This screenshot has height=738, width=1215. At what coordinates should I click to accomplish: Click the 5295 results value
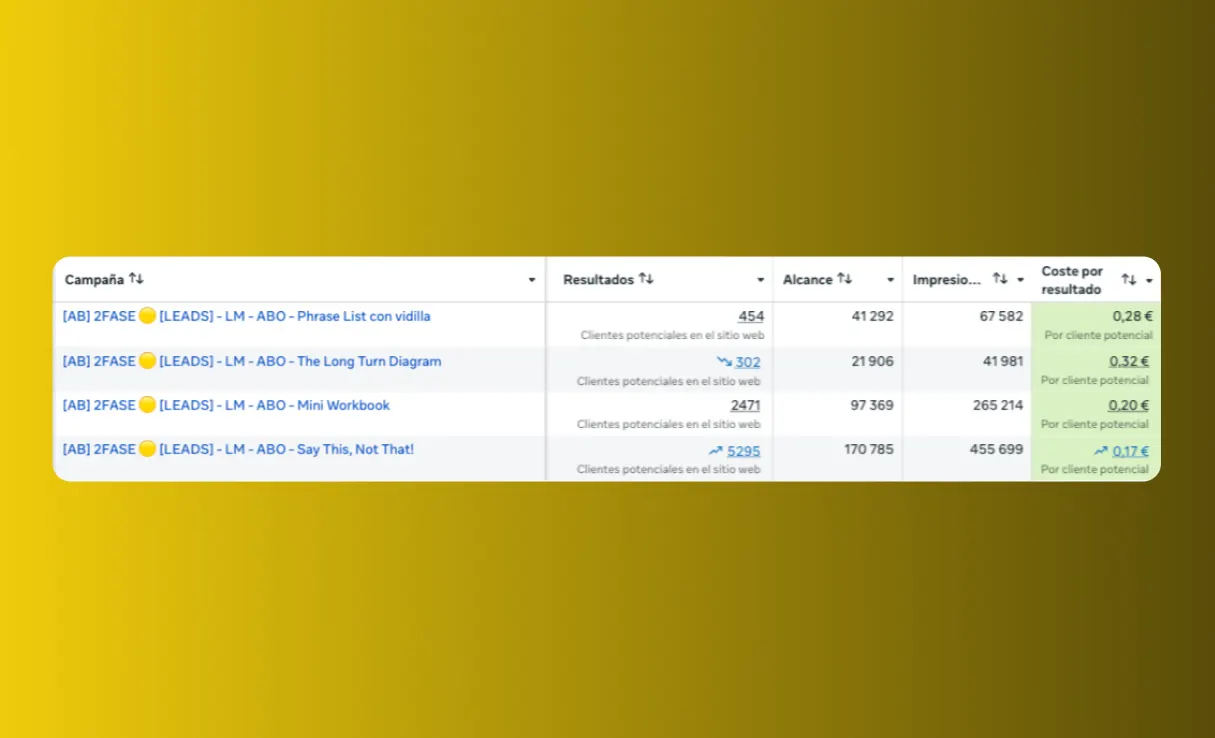point(744,451)
